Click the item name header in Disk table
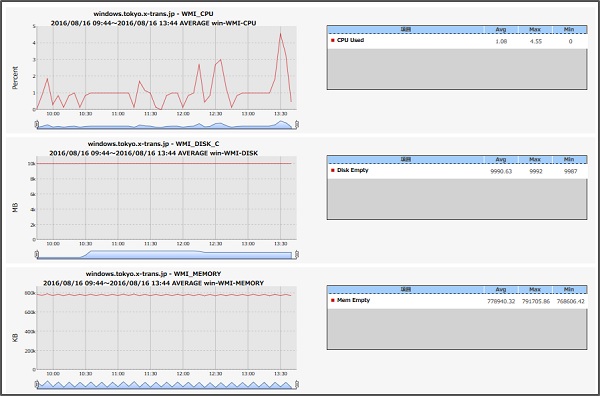600x396 pixels. tap(406, 159)
